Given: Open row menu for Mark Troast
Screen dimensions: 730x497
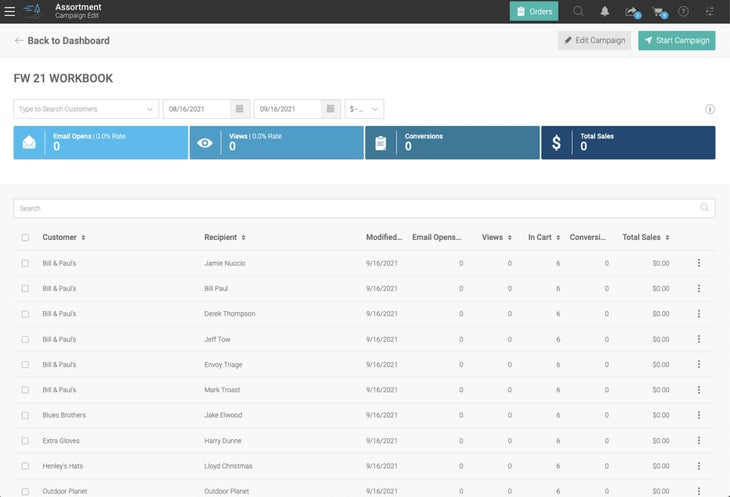Looking at the screenshot, I should [x=699, y=390].
